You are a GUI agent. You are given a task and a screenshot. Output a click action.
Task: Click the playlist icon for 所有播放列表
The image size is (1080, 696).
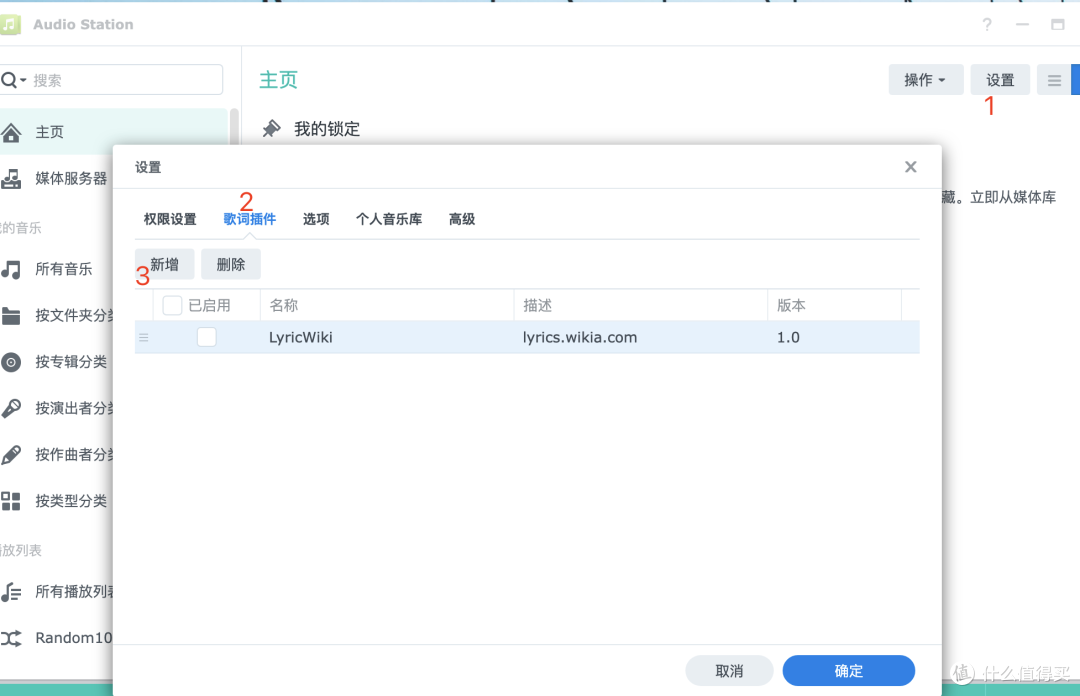click(x=10, y=591)
